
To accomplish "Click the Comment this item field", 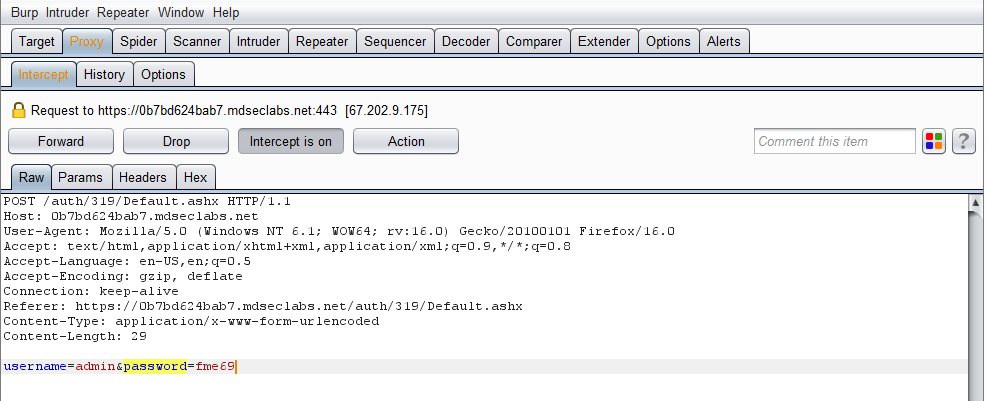I will [834, 141].
